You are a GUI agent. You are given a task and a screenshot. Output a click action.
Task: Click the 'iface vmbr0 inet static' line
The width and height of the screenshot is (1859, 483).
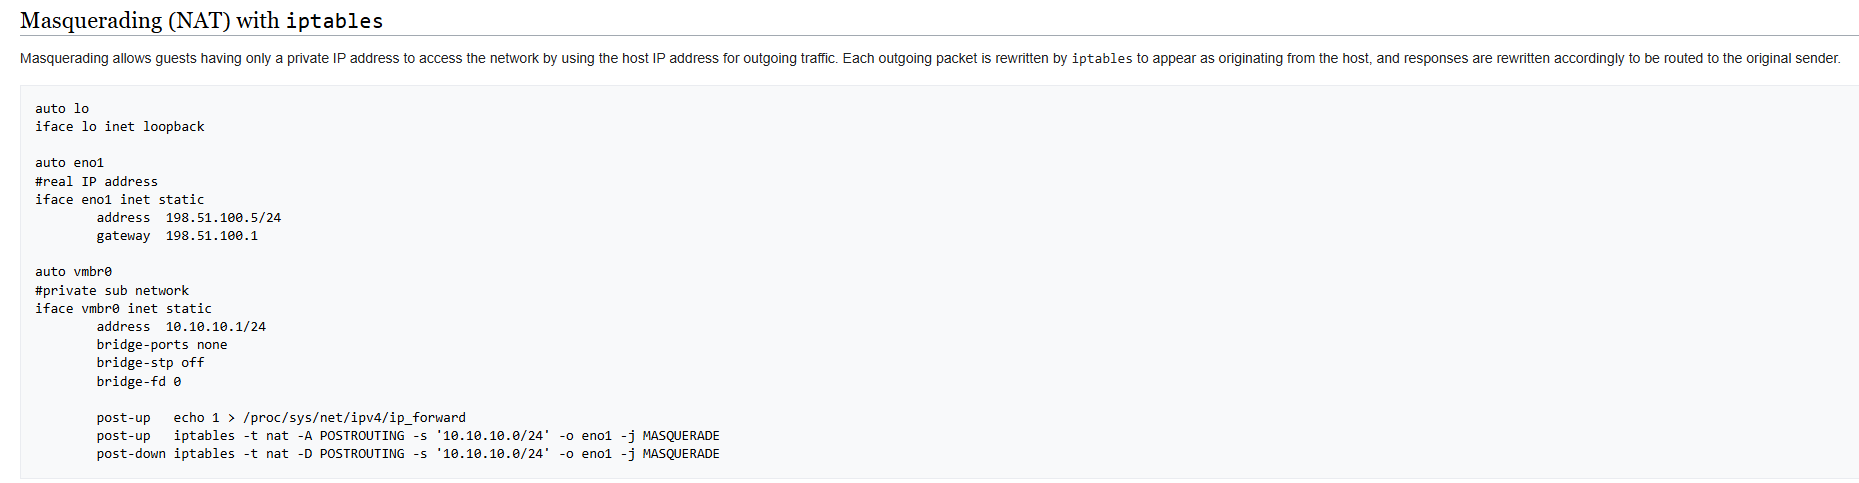(123, 309)
